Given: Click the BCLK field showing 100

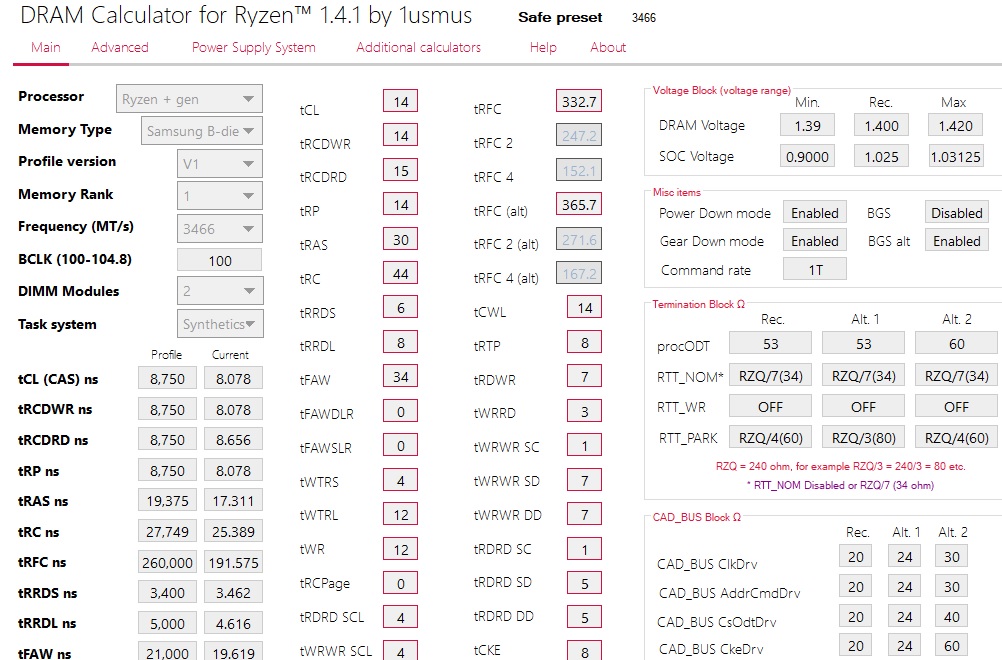Looking at the screenshot, I should 219,260.
